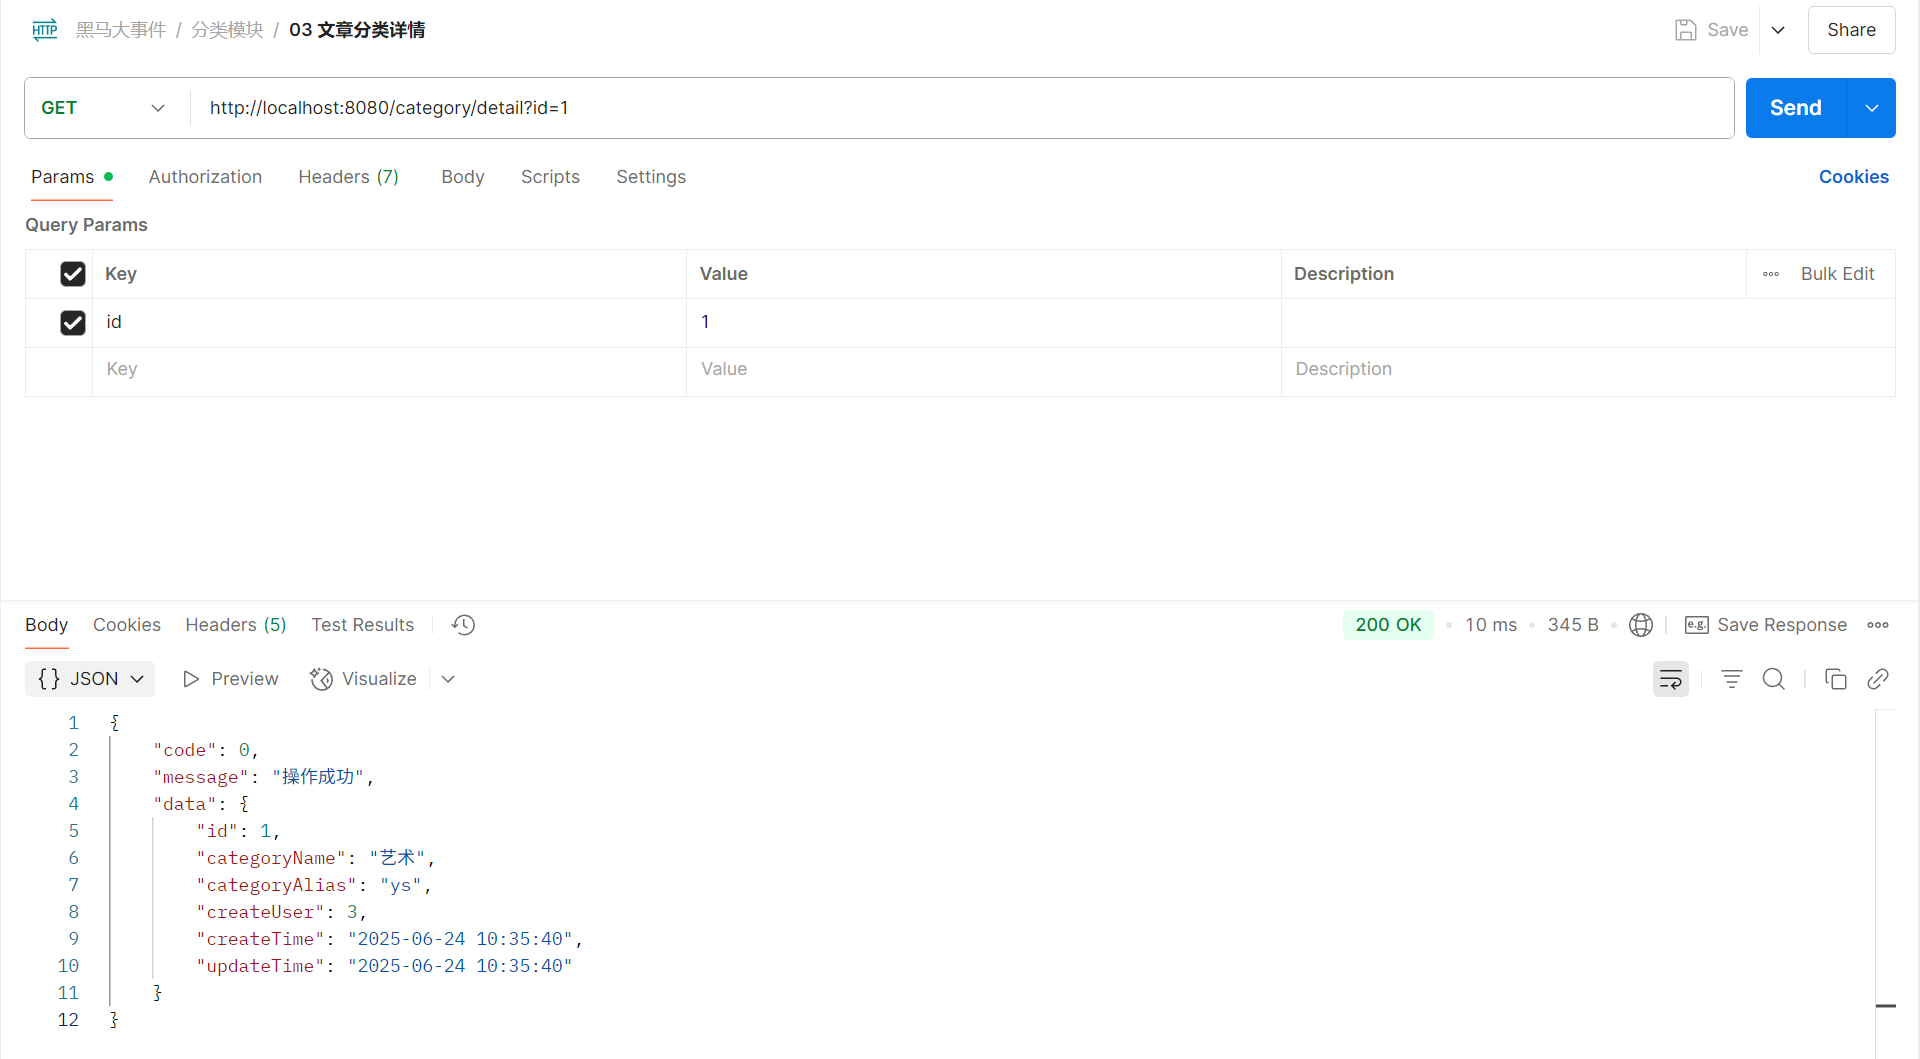This screenshot has height=1059, width=1920.
Task: Click the link icon in response toolbar
Action: 1877,680
